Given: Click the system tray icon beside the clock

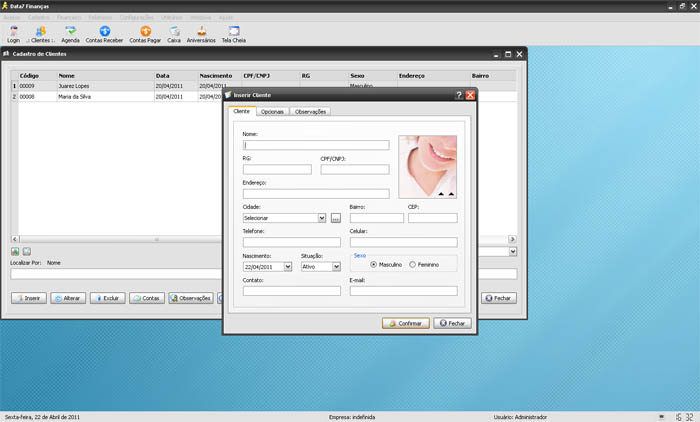Looking at the screenshot, I should click(662, 417).
